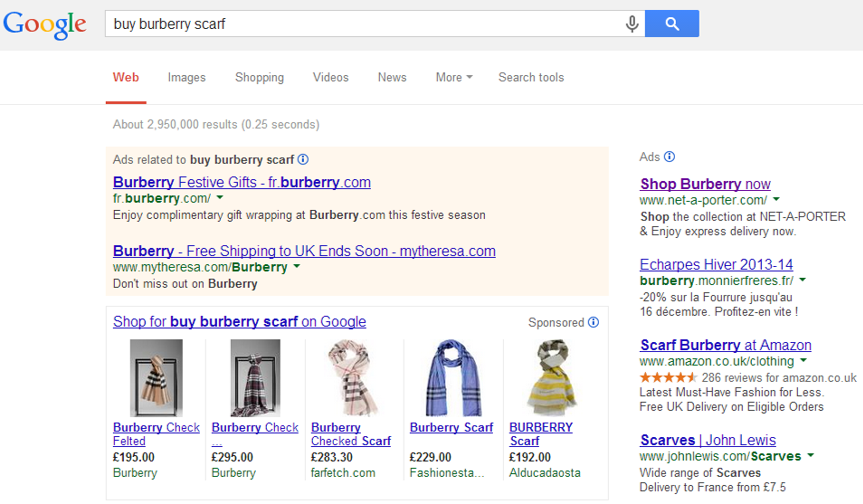Screen dimensions: 863x504
Task: Click Fashionesta seller text
Action: click(x=447, y=473)
